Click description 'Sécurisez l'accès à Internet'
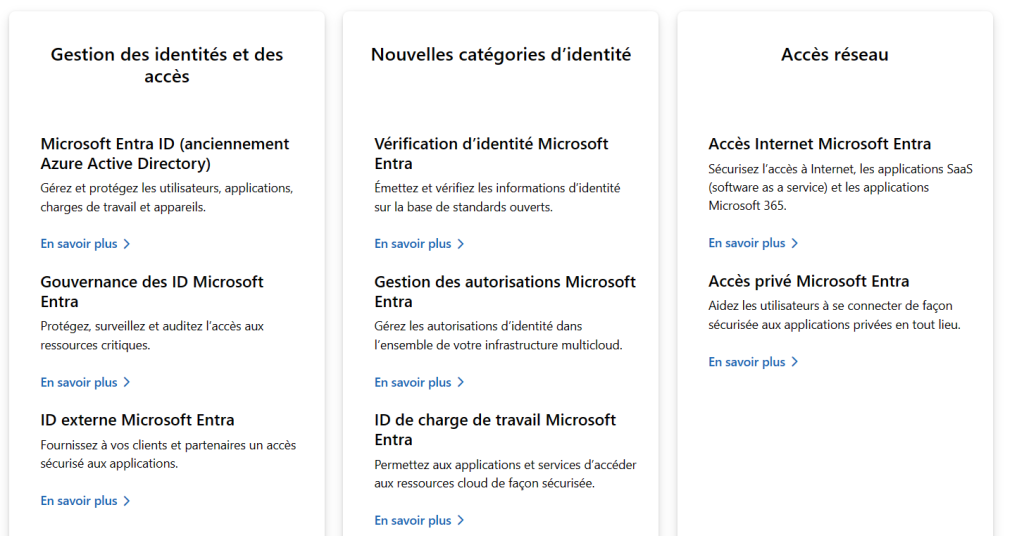The width and height of the screenshot is (1024, 536). (x=840, y=187)
